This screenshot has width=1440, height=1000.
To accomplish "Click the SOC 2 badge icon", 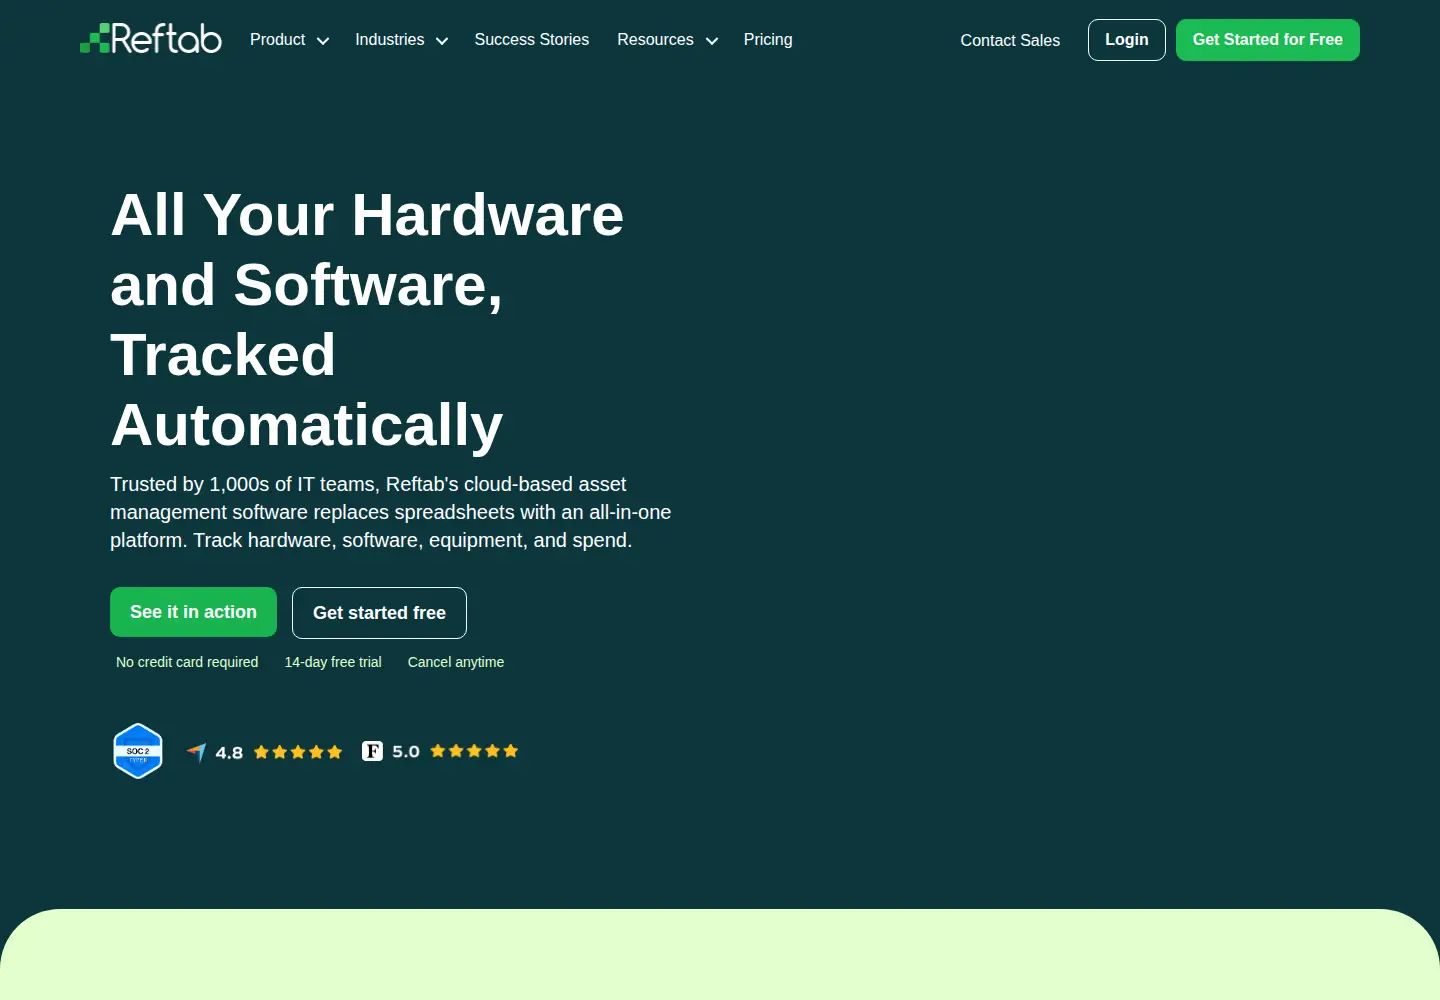I will pyautogui.click(x=138, y=751).
